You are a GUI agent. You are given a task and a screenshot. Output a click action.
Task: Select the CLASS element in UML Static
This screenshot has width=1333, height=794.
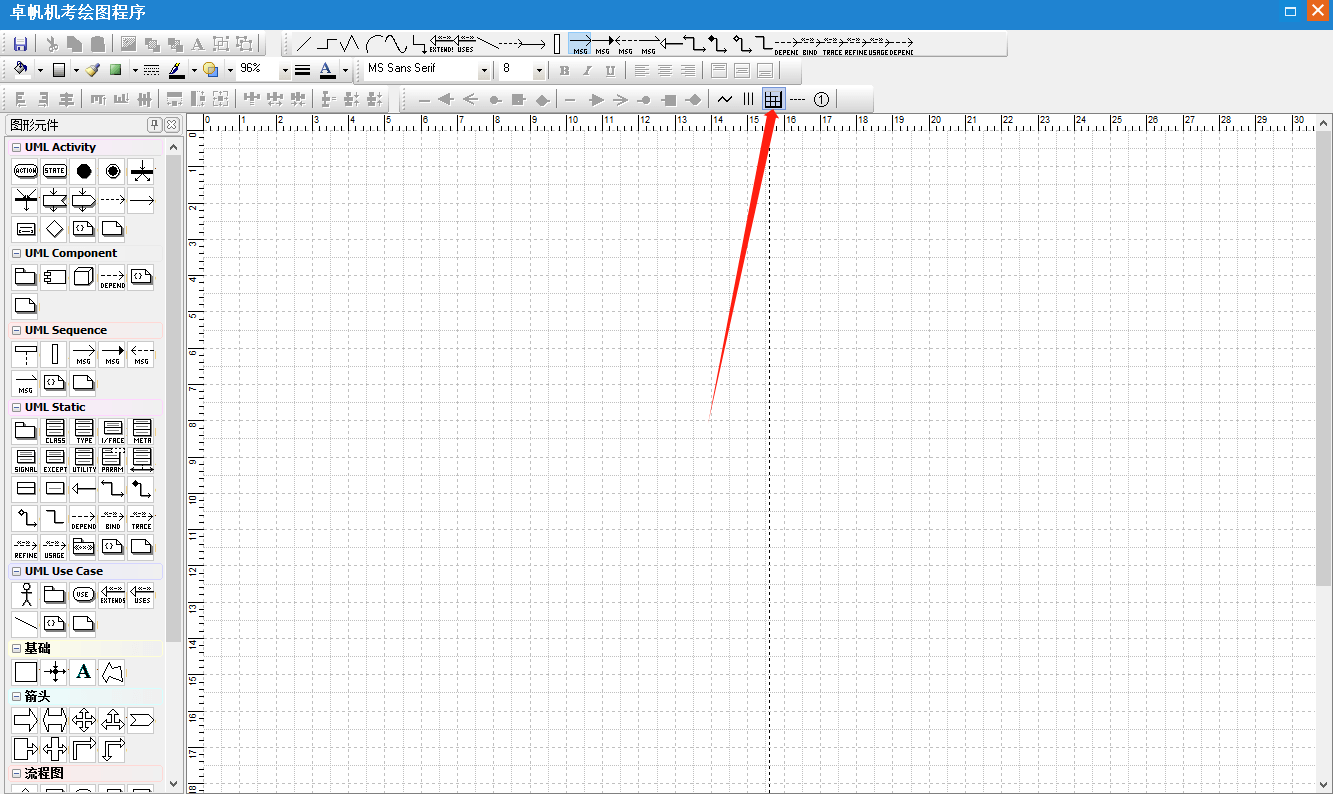pyautogui.click(x=55, y=432)
